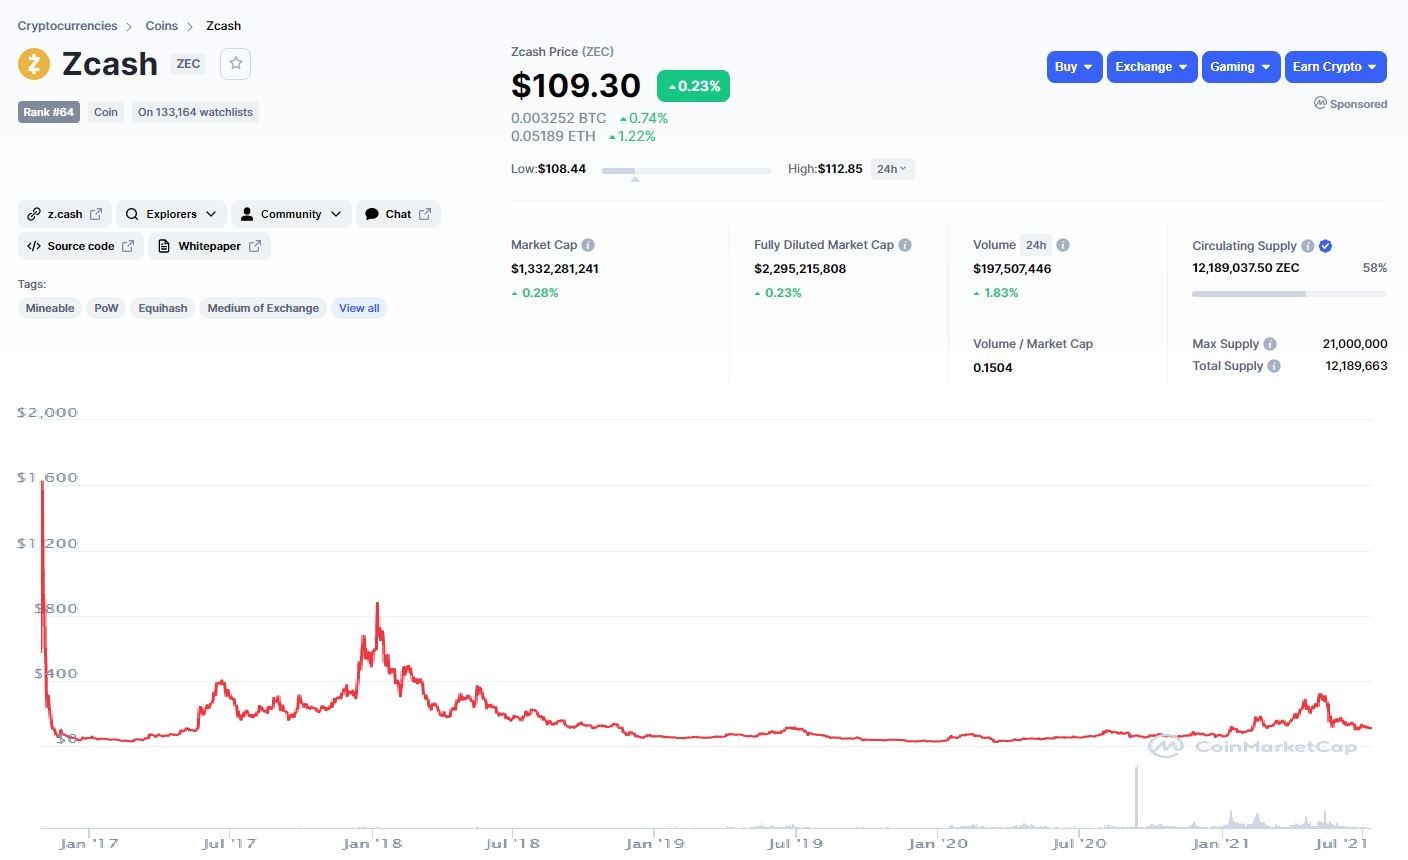Screen dimensions: 1408x860
Task: Click the external link icon after Whitepaper
Action: (255, 246)
